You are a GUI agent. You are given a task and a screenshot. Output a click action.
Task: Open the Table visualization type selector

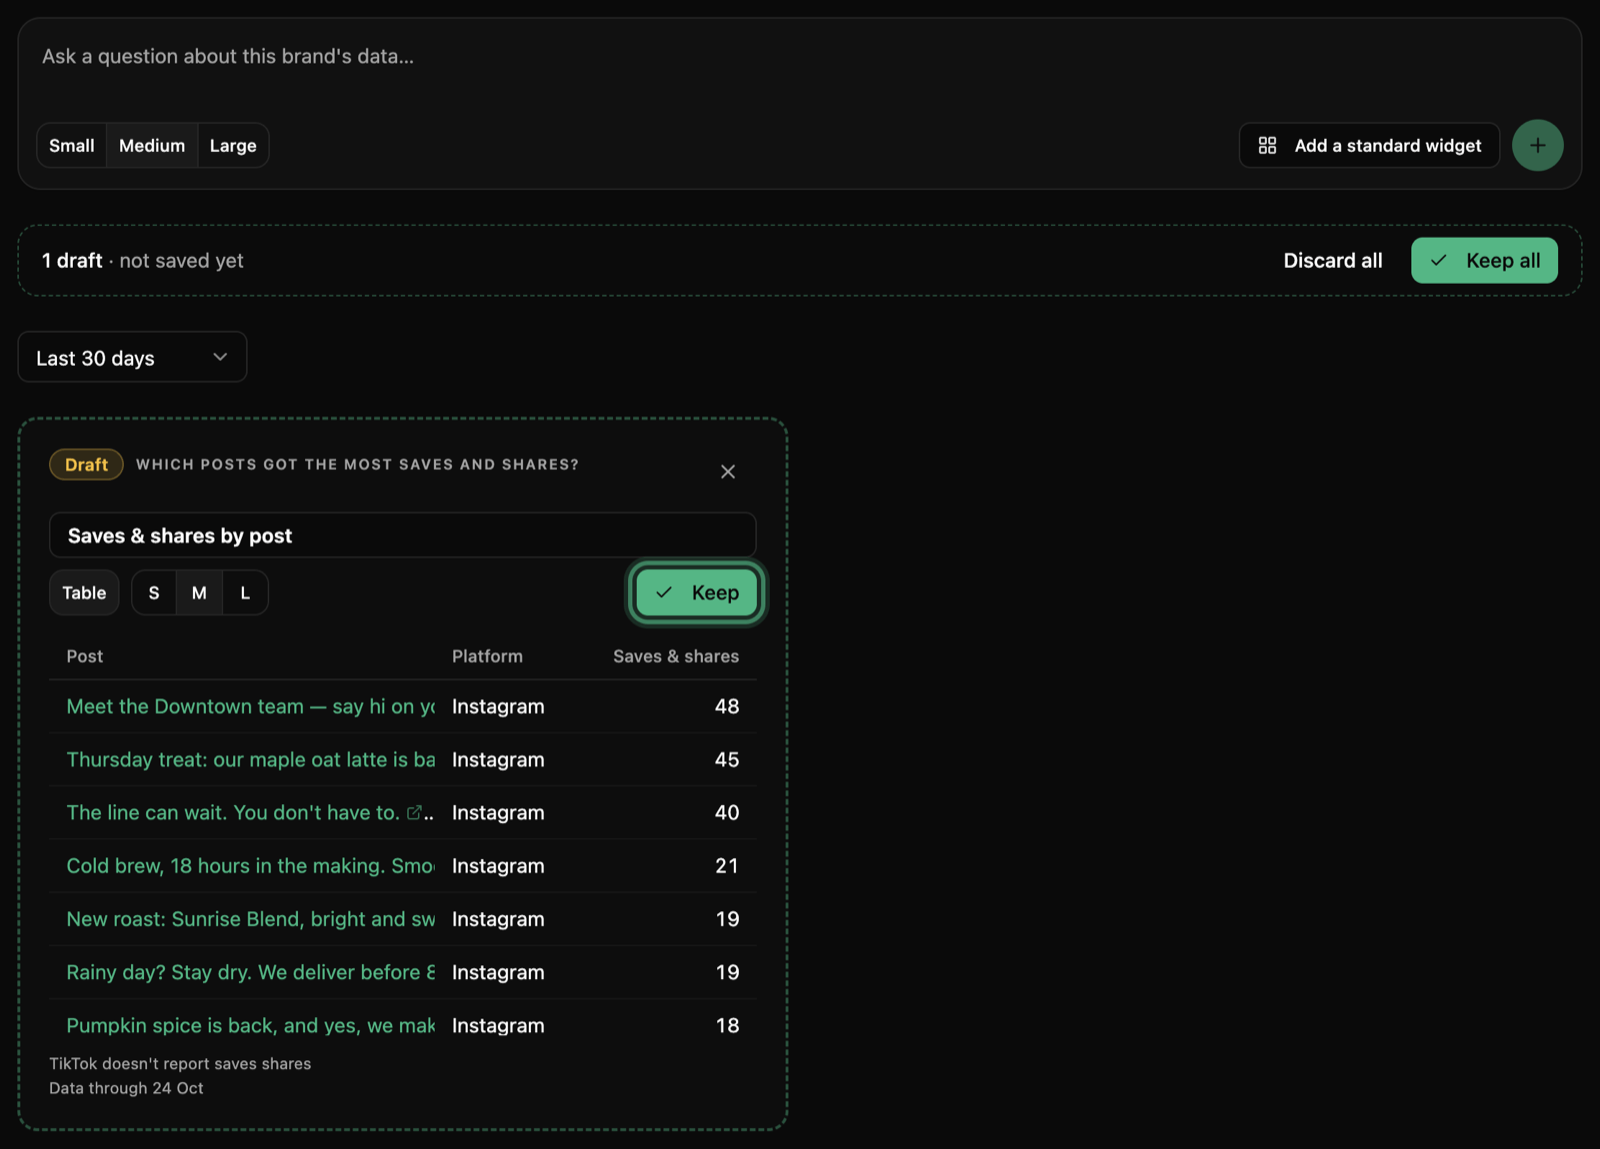pos(84,593)
